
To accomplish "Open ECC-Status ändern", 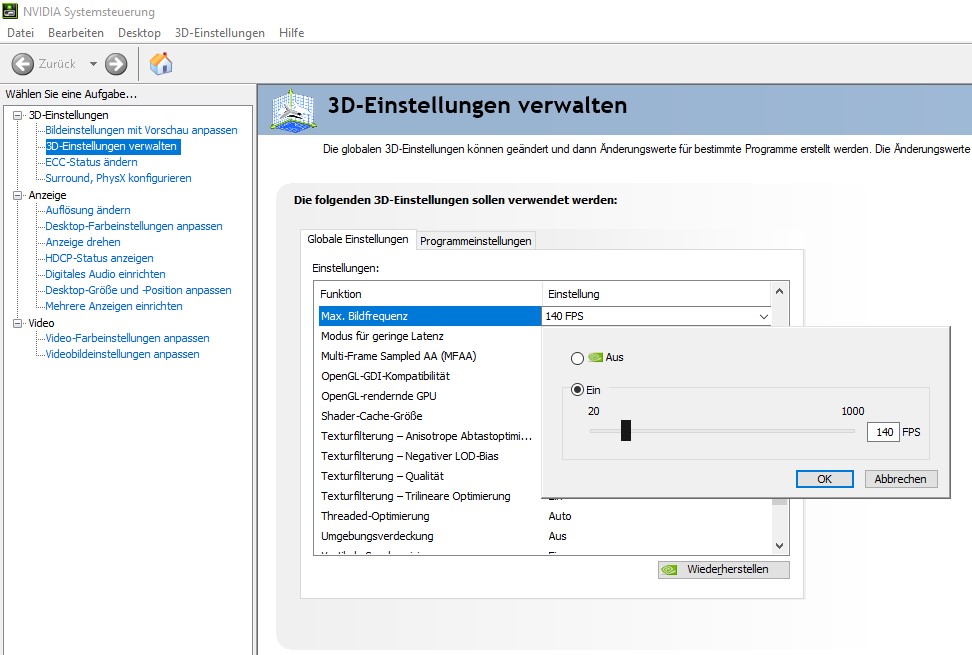I will pyautogui.click(x=91, y=162).
